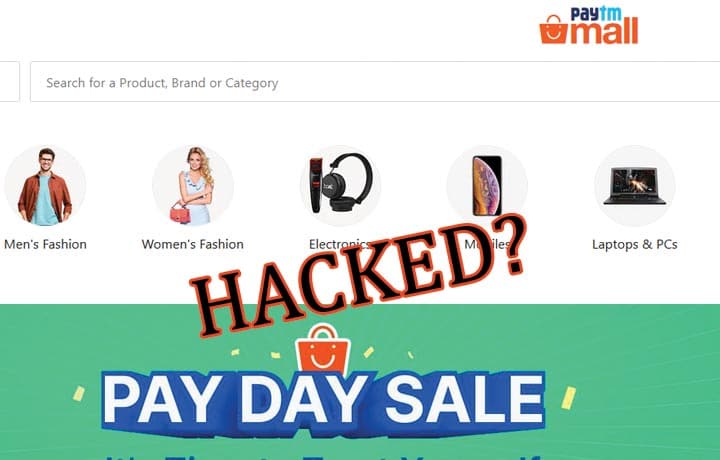Click the Paytm Mall logo
The image size is (720, 460).
pyautogui.click(x=589, y=26)
